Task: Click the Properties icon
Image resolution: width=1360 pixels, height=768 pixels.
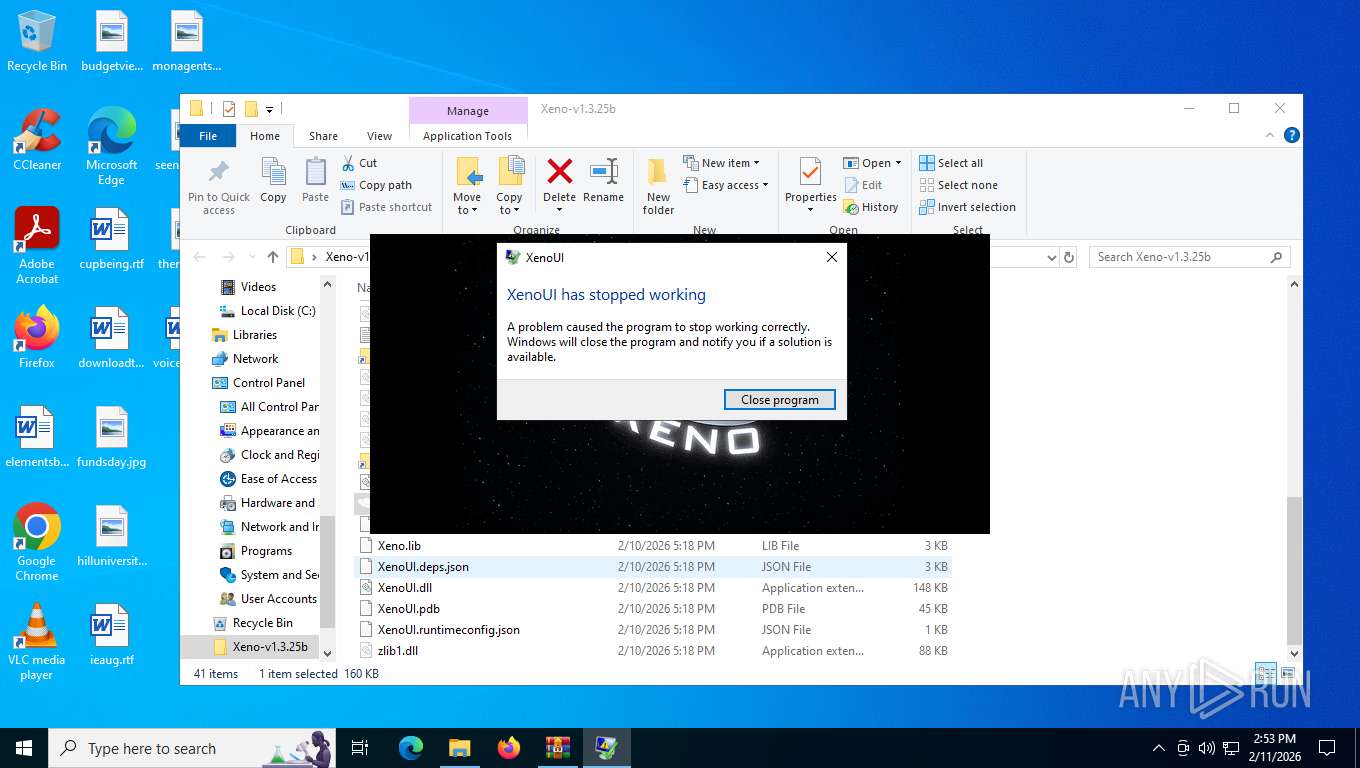Action: click(810, 172)
